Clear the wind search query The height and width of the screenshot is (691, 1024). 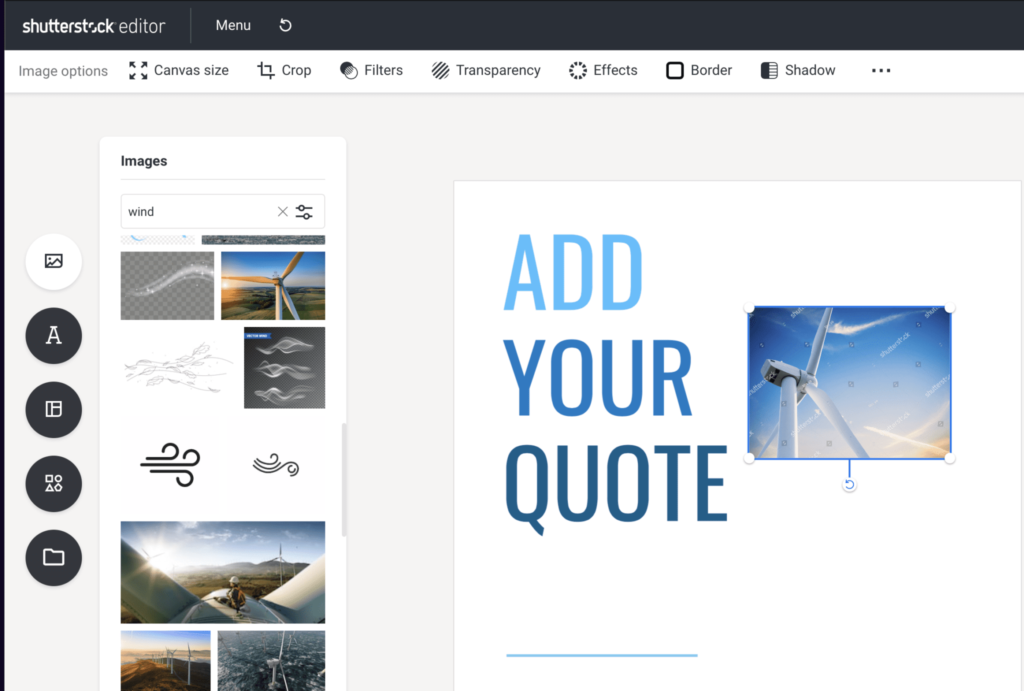pyautogui.click(x=281, y=211)
